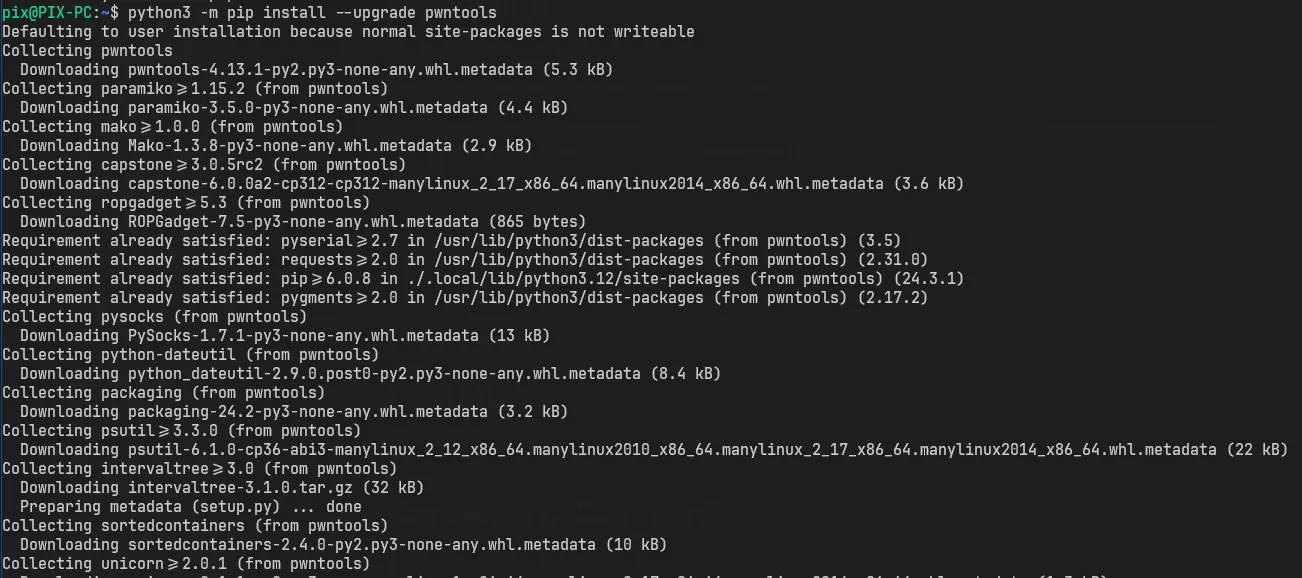Click the pix@PIX-PC shell prompt

point(60,12)
